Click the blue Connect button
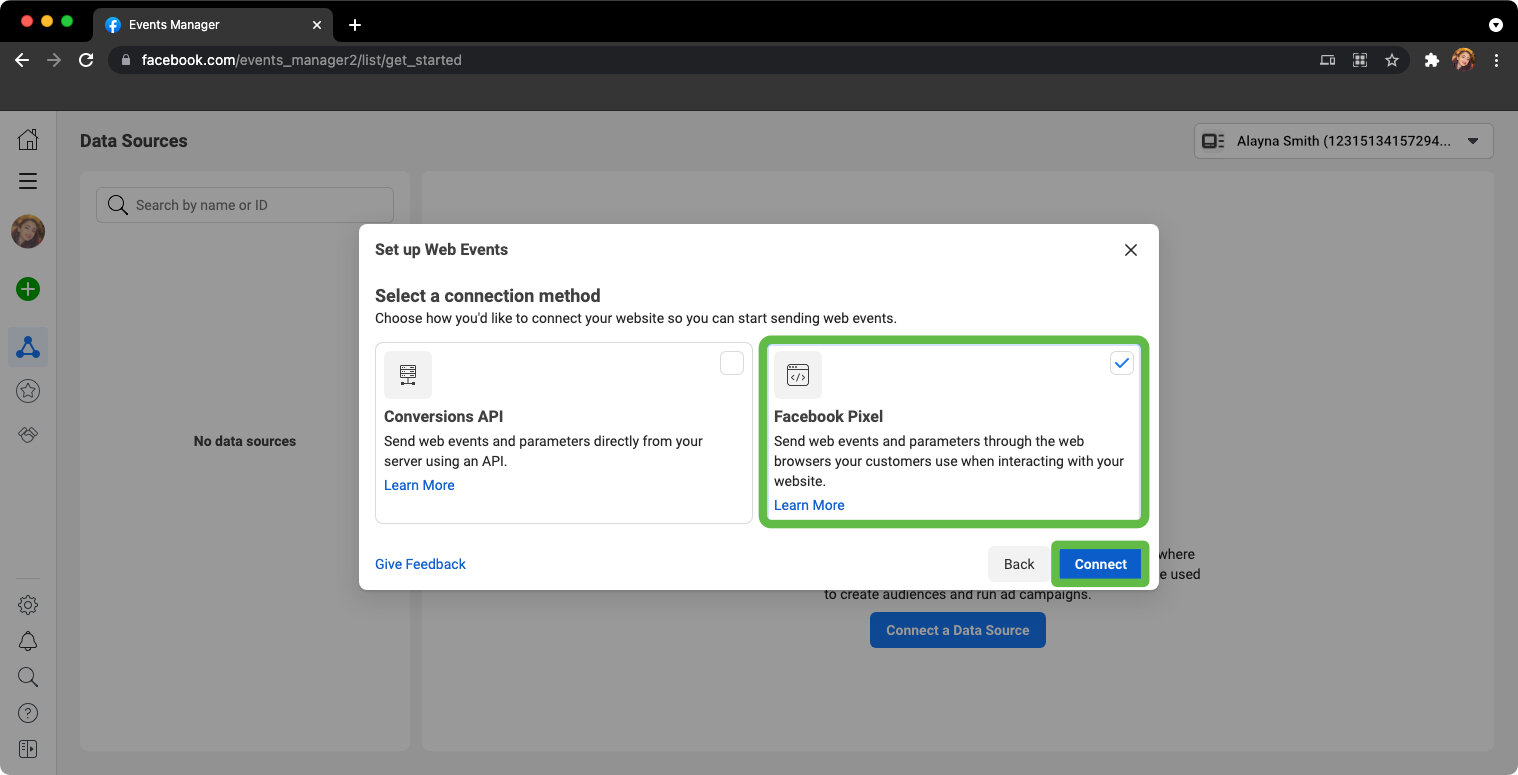This screenshot has width=1518, height=775. (1100, 564)
